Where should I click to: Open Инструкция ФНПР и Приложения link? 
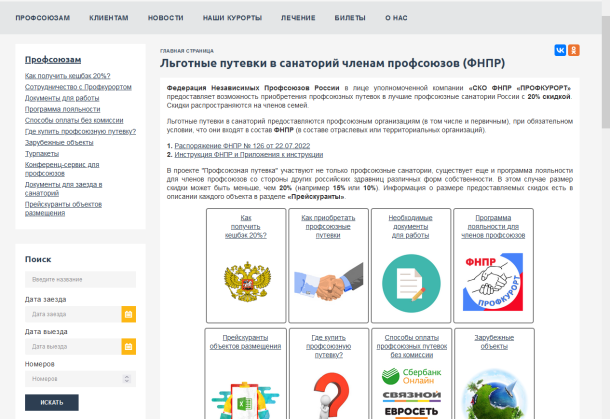point(249,155)
